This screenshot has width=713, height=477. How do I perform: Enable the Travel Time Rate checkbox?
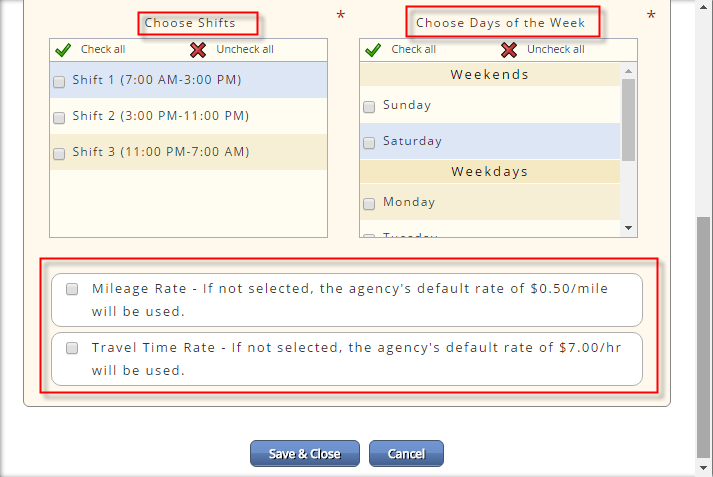pos(72,349)
